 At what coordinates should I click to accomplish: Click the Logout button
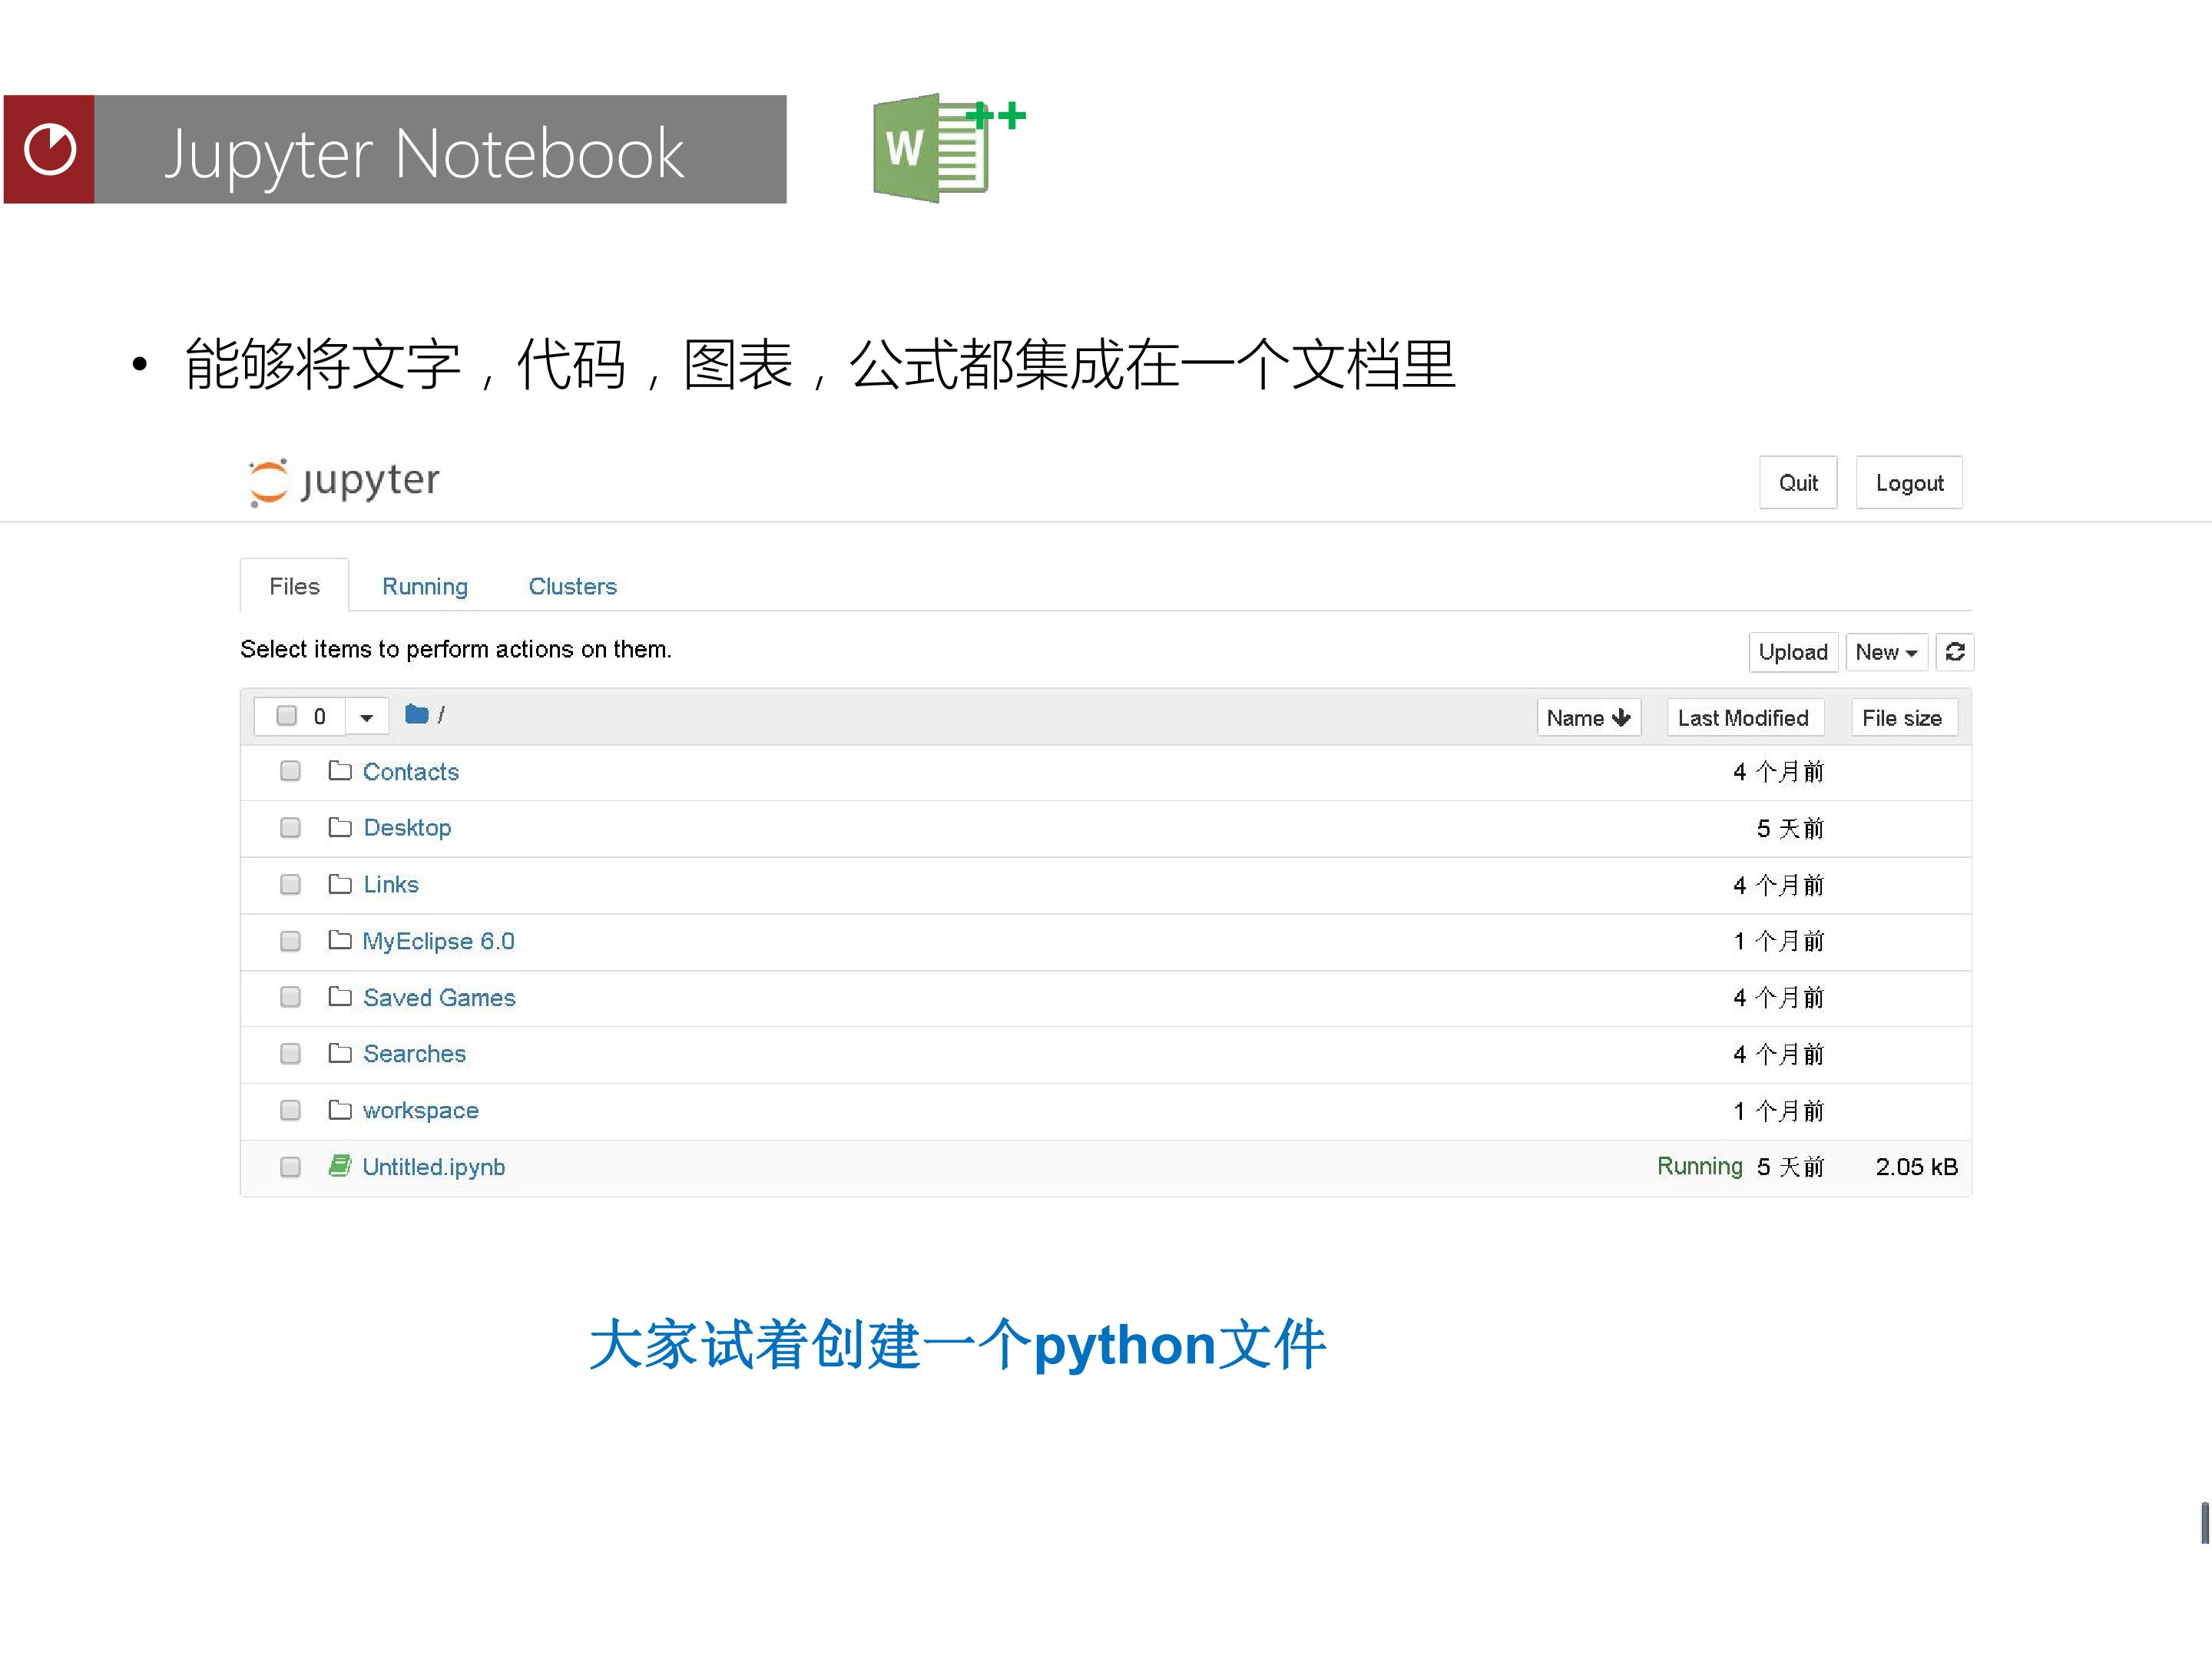click(1909, 483)
